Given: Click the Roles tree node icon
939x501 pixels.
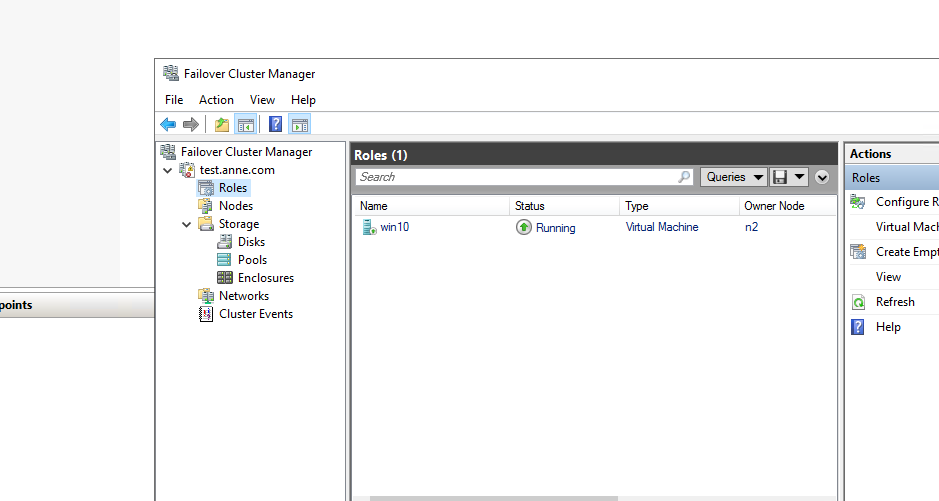Looking at the screenshot, I should (206, 188).
